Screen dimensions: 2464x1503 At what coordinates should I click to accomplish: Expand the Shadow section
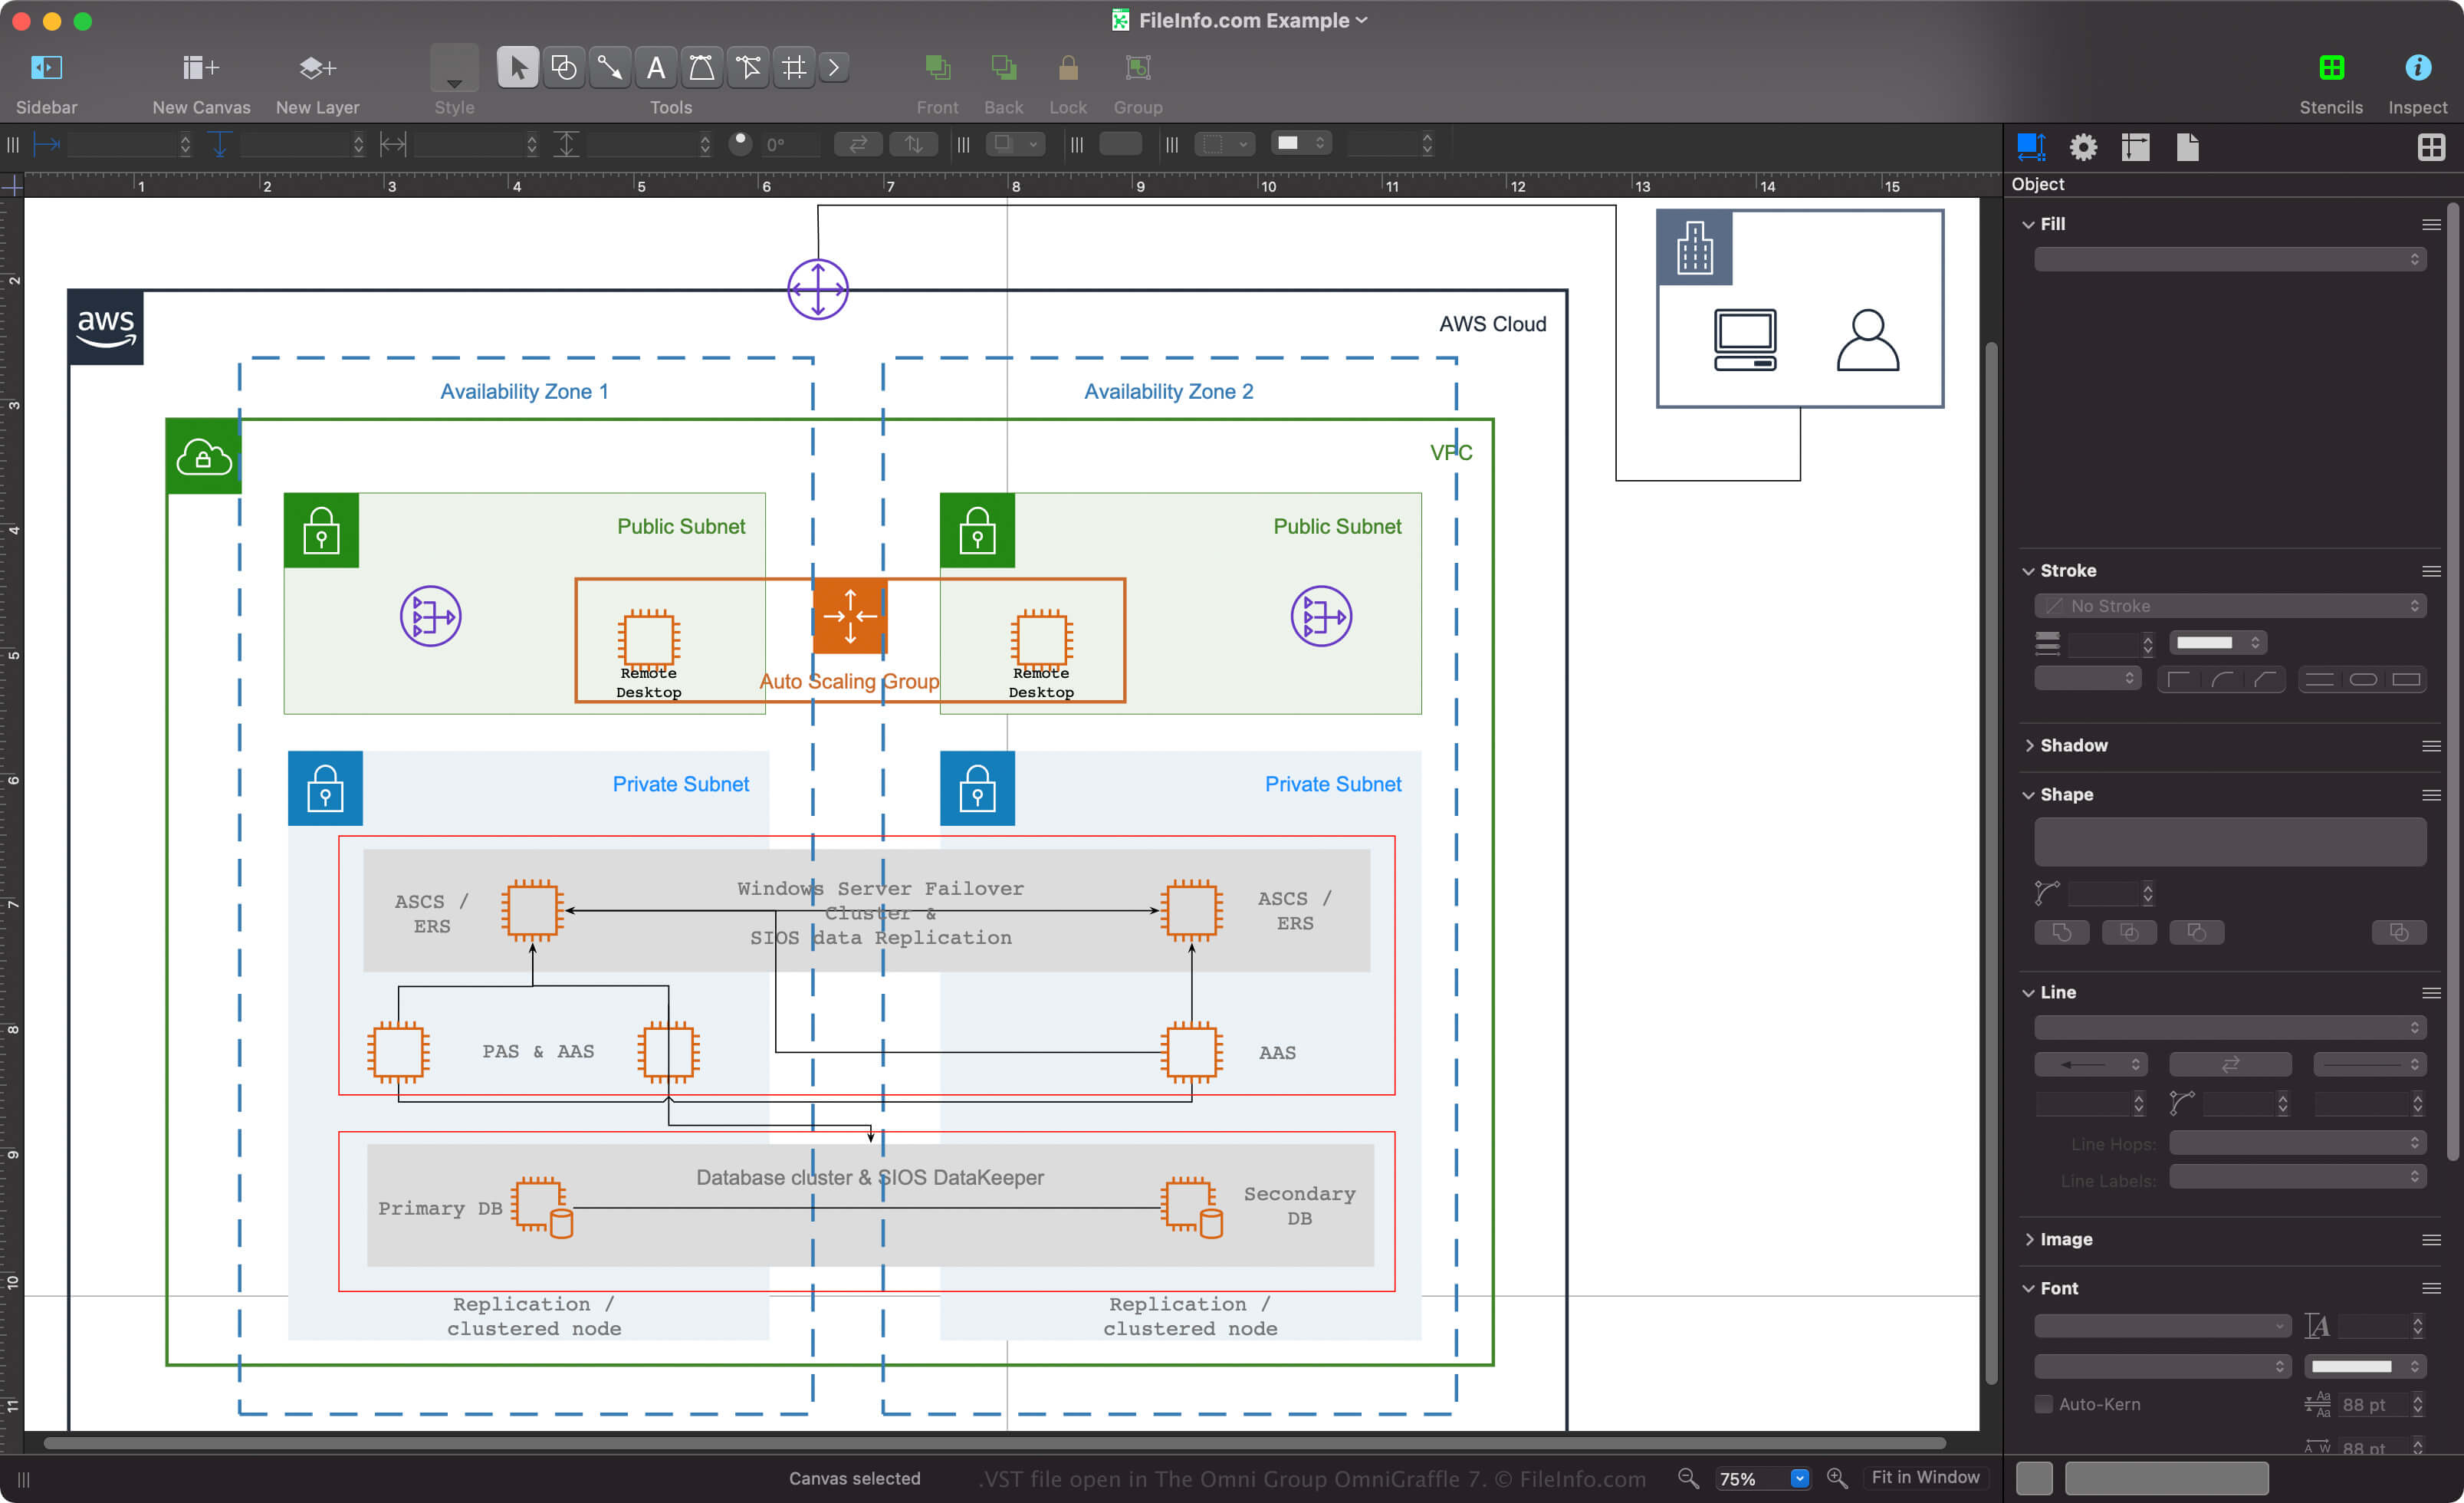point(2028,745)
